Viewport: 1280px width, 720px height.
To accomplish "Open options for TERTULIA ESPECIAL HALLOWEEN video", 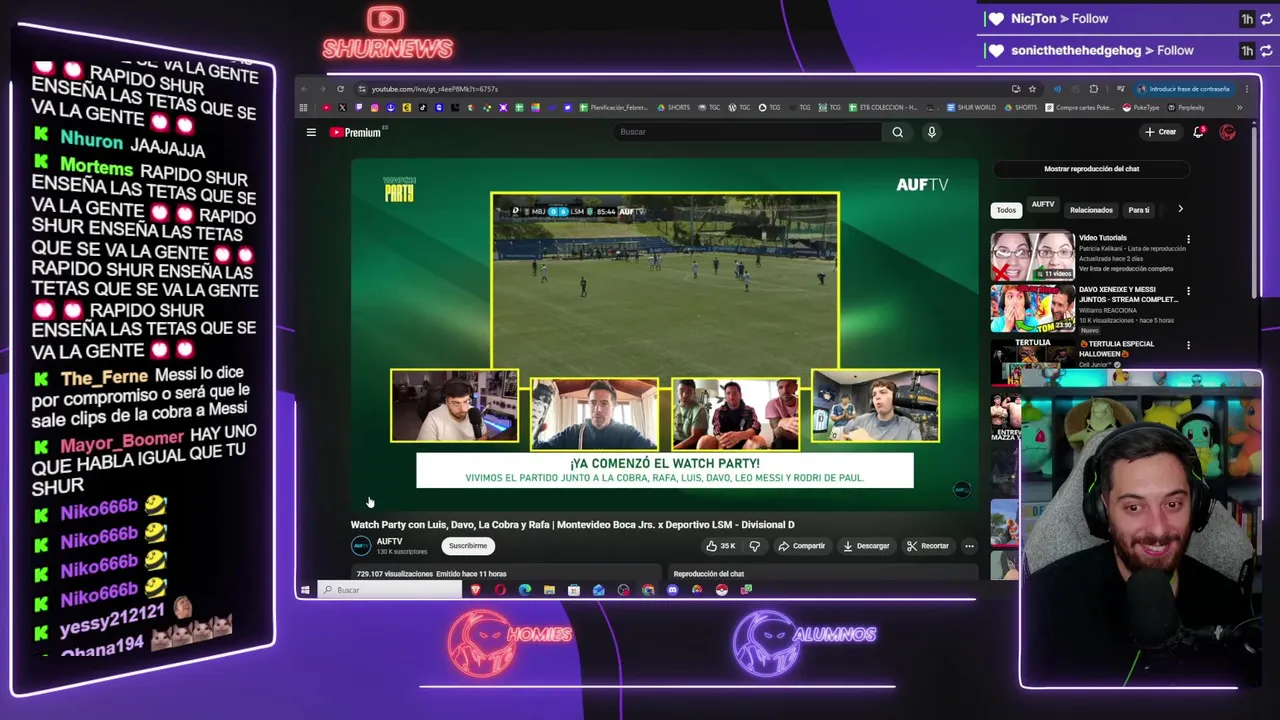I will click(1188, 346).
